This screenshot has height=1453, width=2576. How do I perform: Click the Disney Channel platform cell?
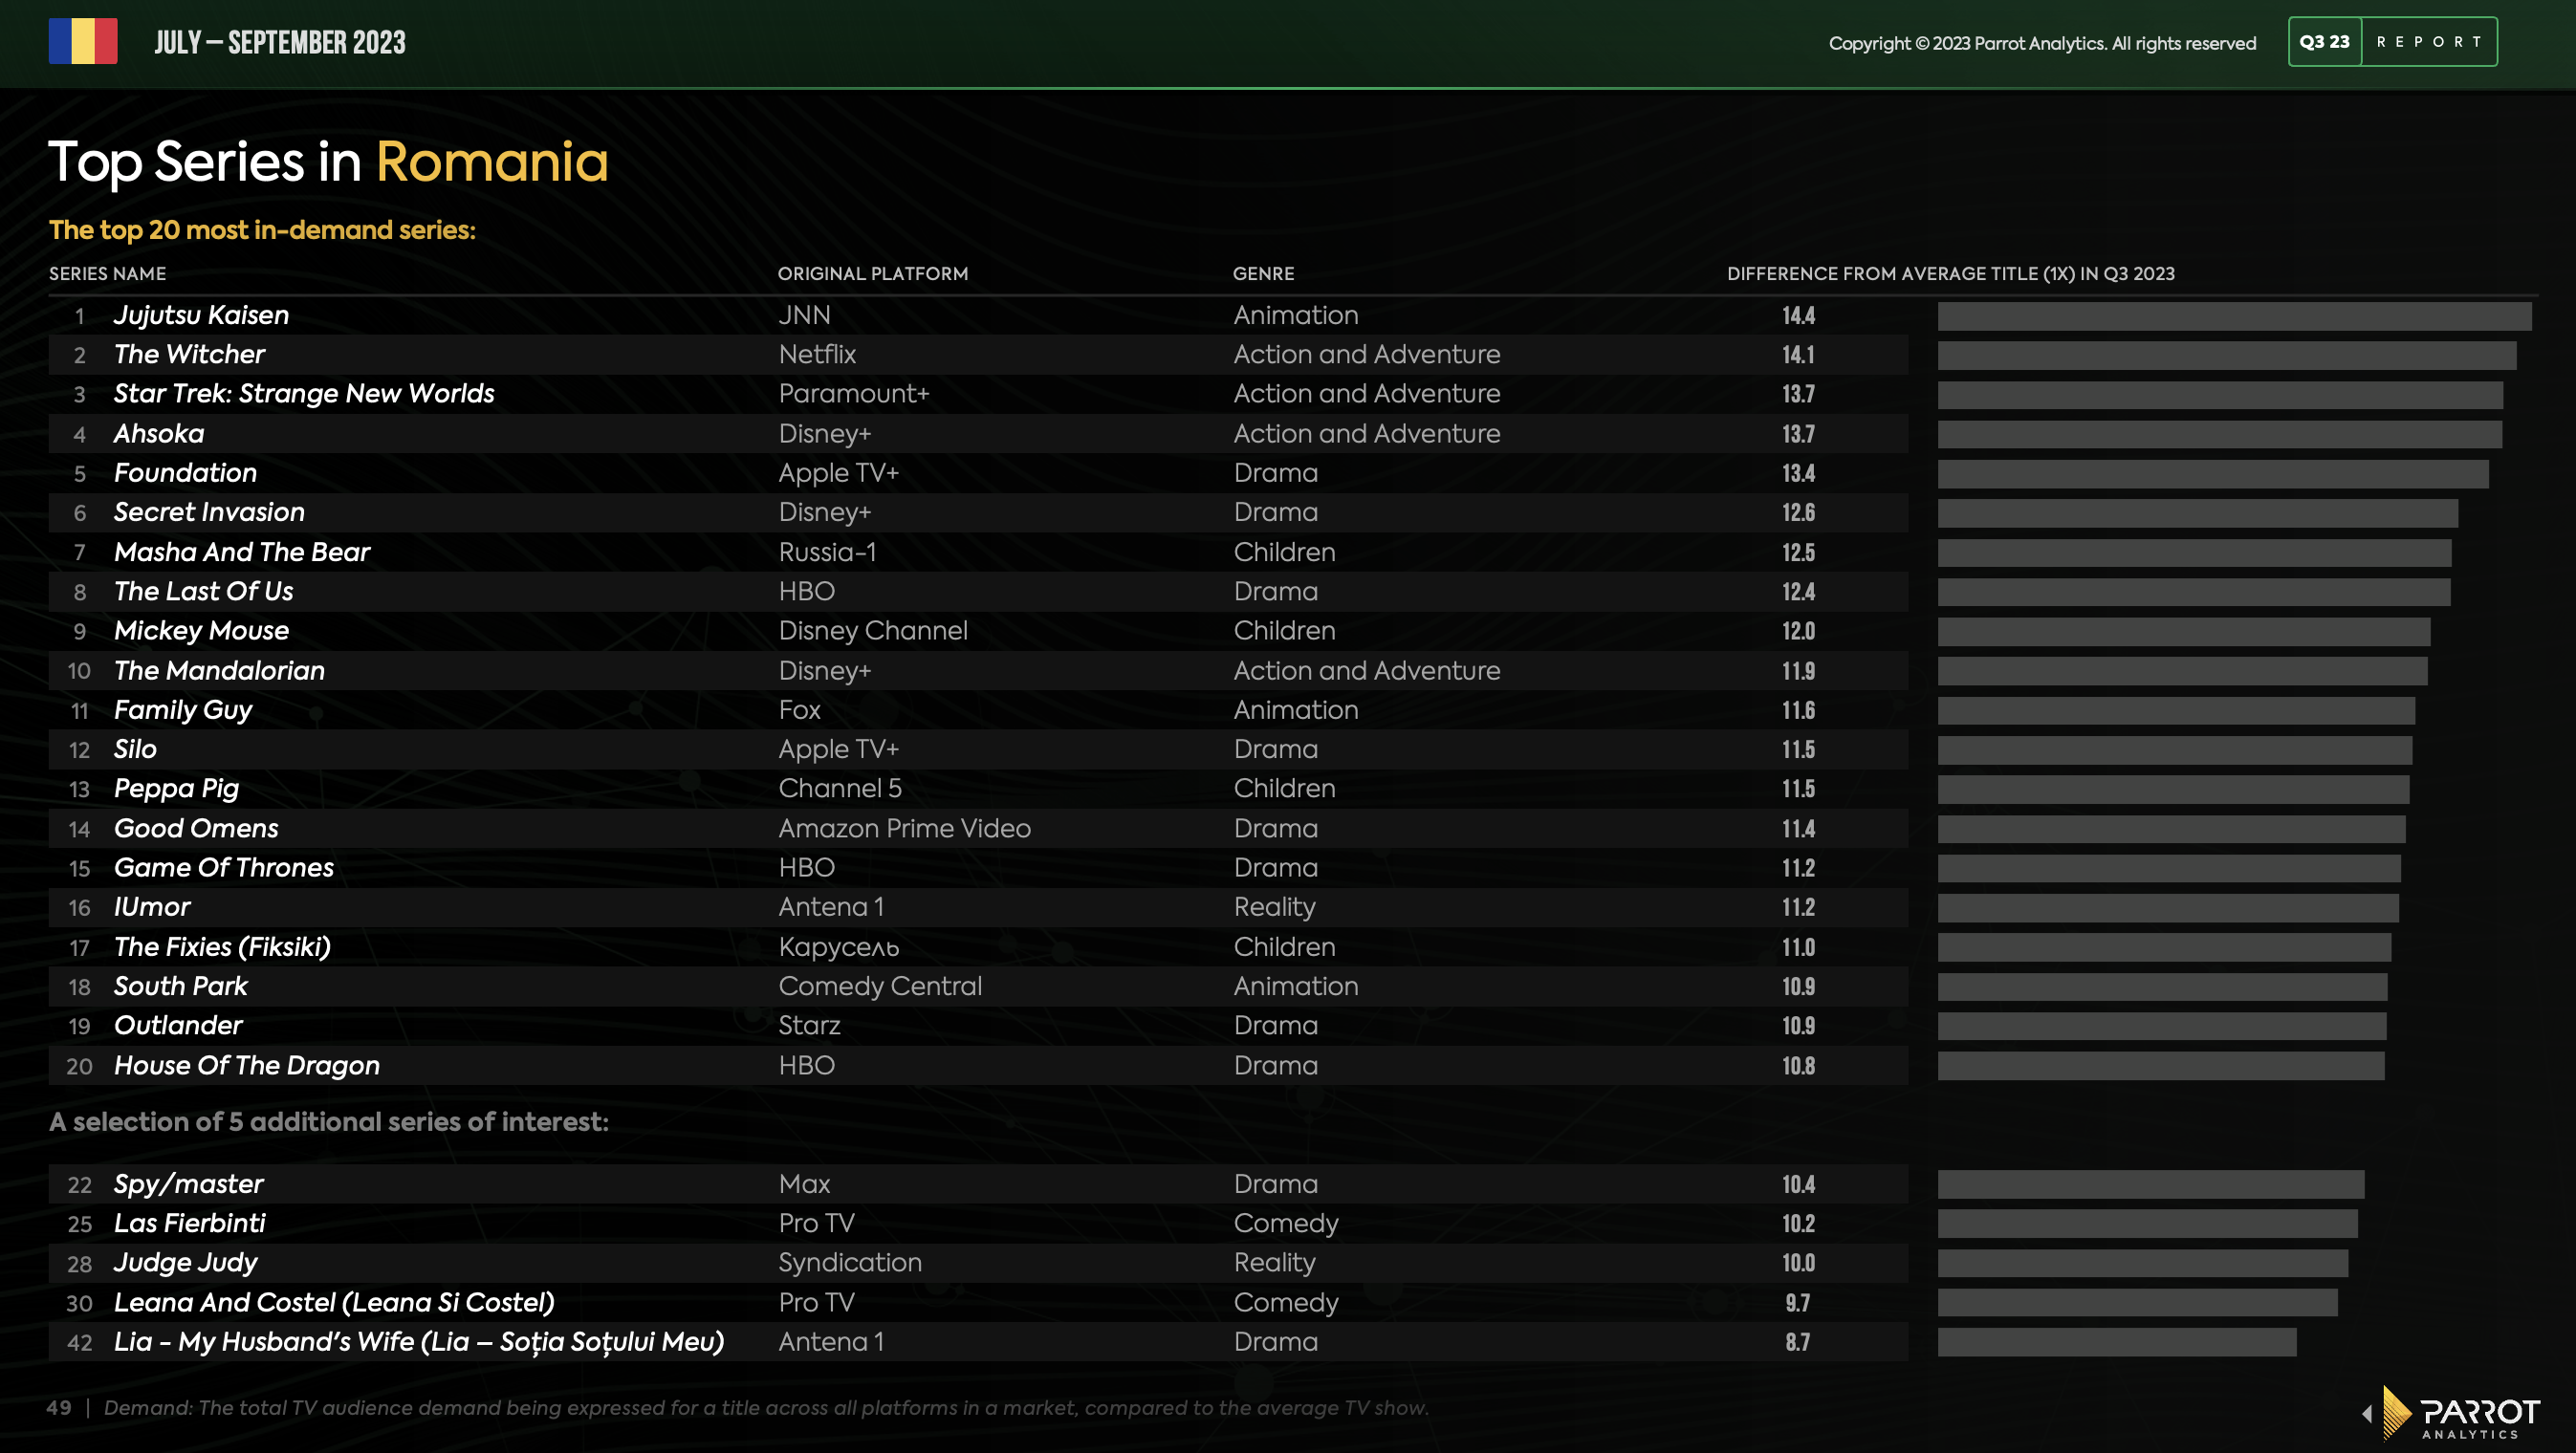click(873, 630)
